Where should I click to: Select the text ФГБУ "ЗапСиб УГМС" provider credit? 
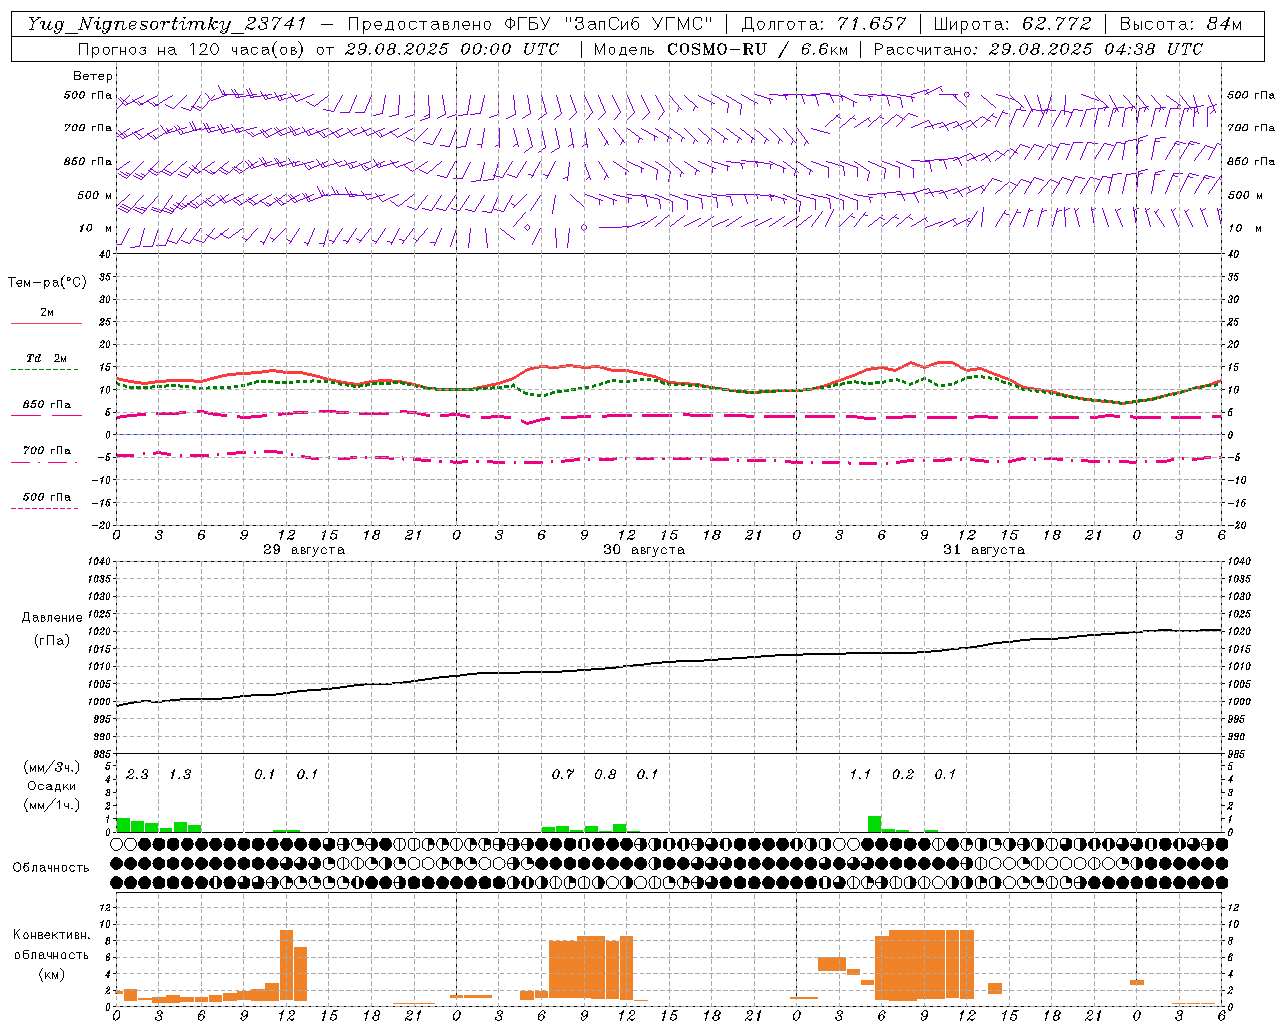(x=611, y=24)
